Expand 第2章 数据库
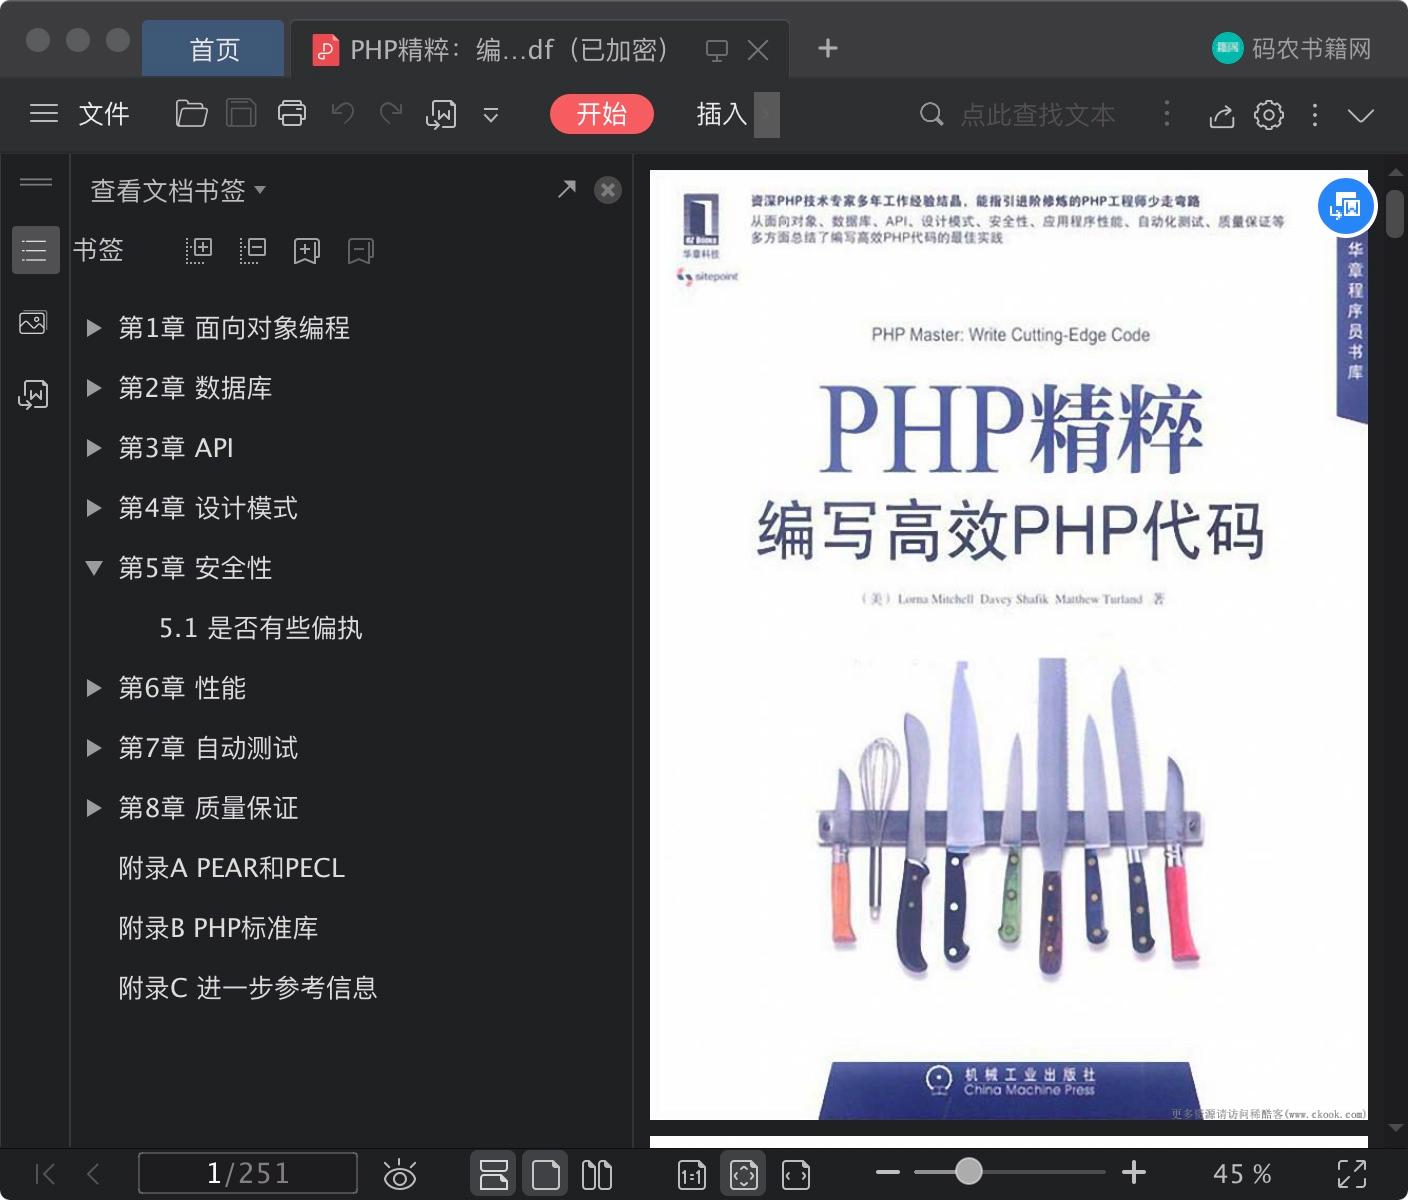1408x1200 pixels. pyautogui.click(x=94, y=388)
